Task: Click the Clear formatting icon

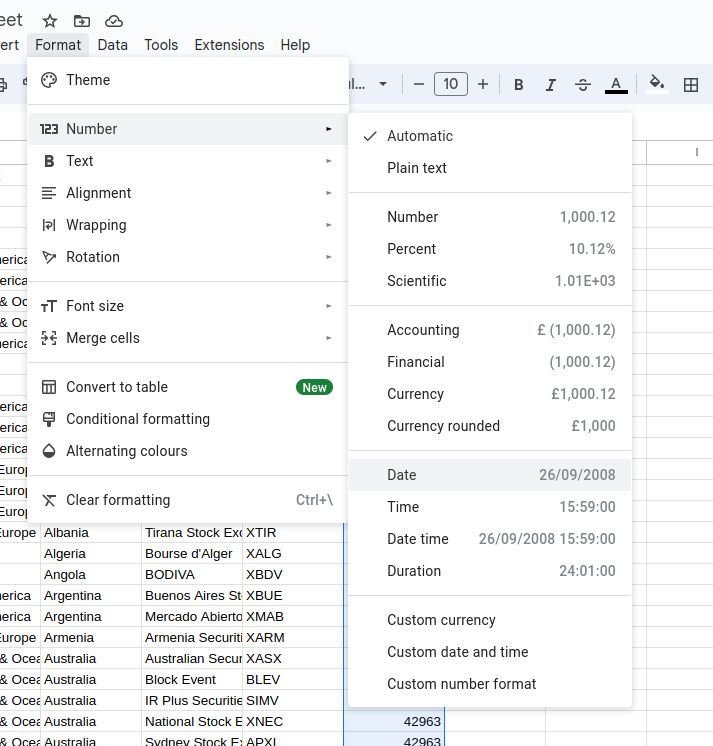Action: click(x=49, y=500)
